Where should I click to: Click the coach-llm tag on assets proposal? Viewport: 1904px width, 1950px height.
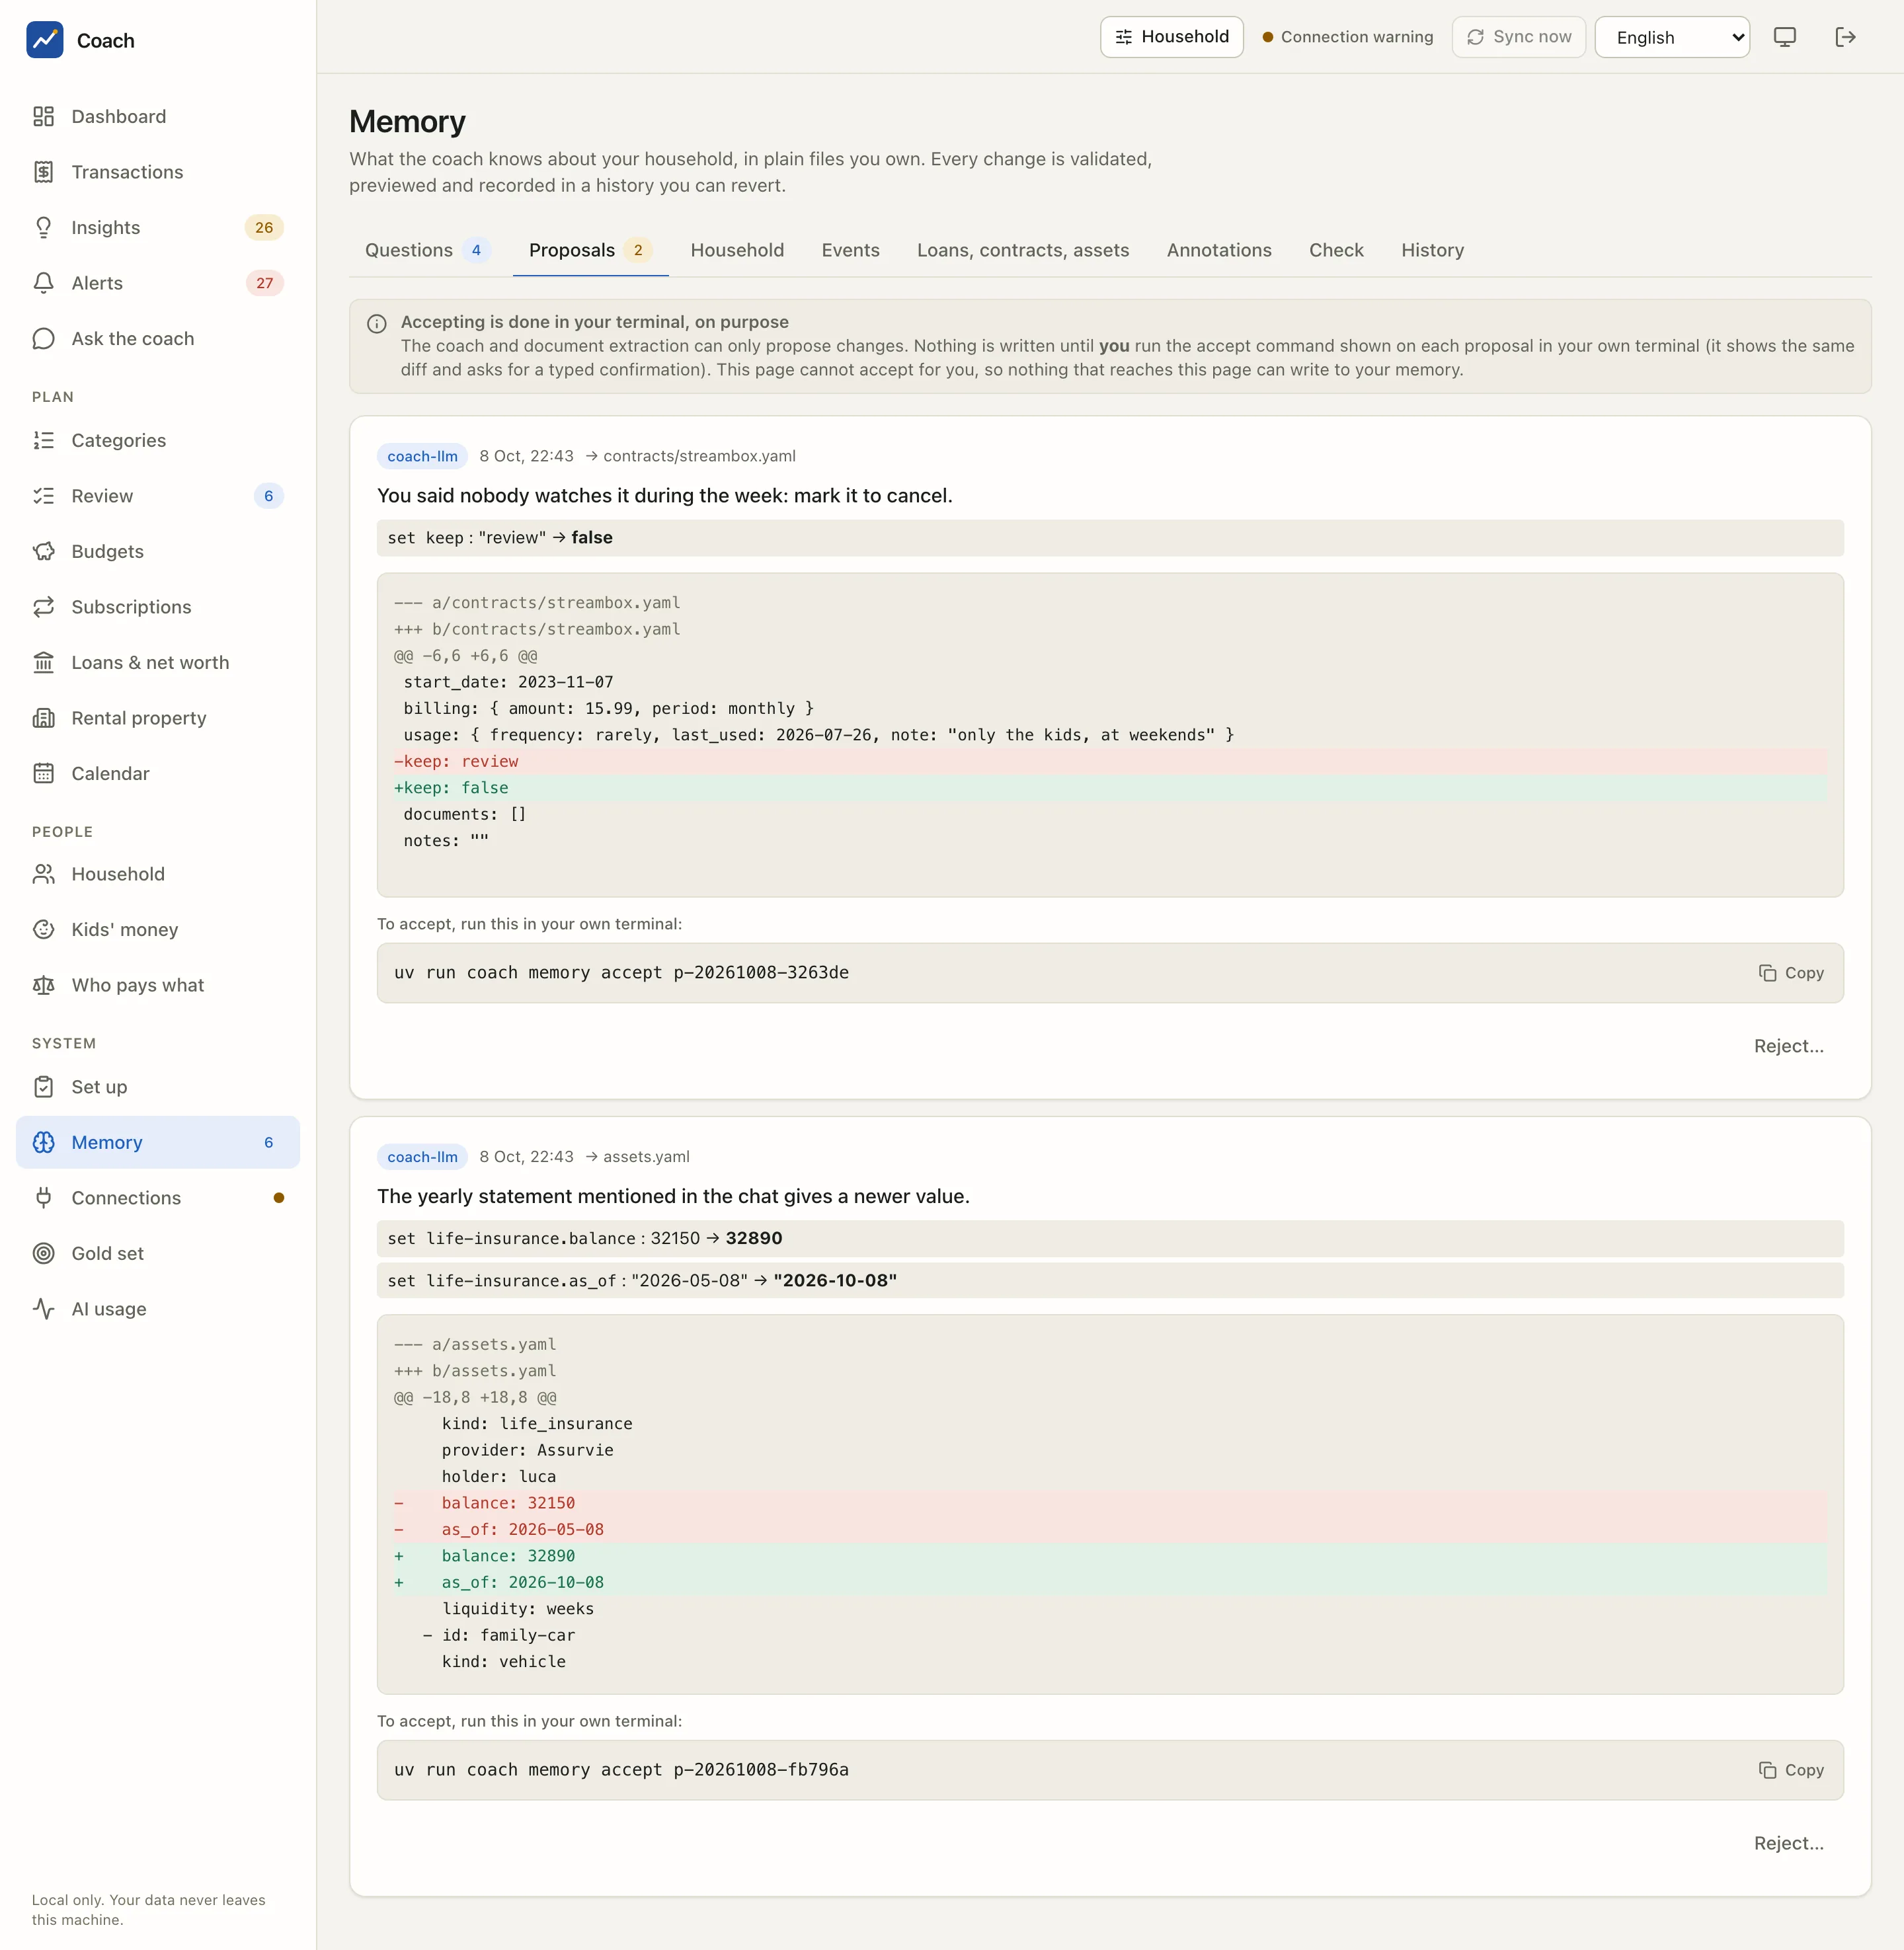click(422, 1157)
